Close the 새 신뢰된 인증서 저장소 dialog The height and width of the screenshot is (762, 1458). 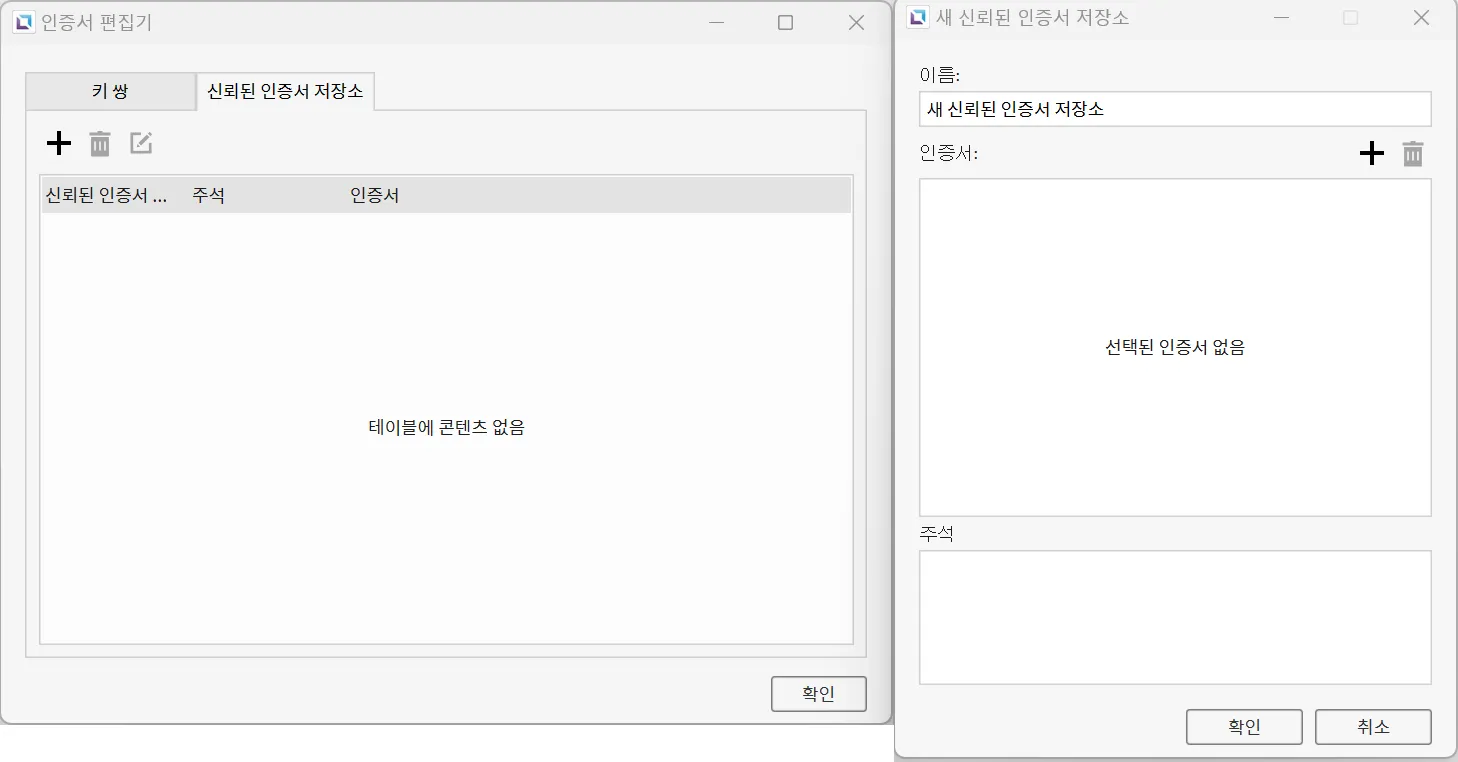coord(1420,18)
